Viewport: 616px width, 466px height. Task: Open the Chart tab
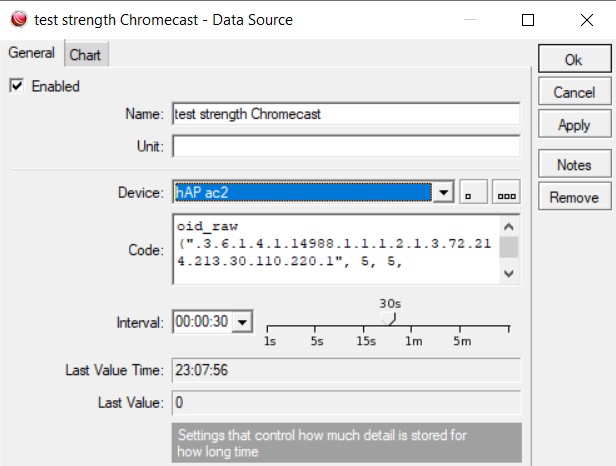point(85,55)
